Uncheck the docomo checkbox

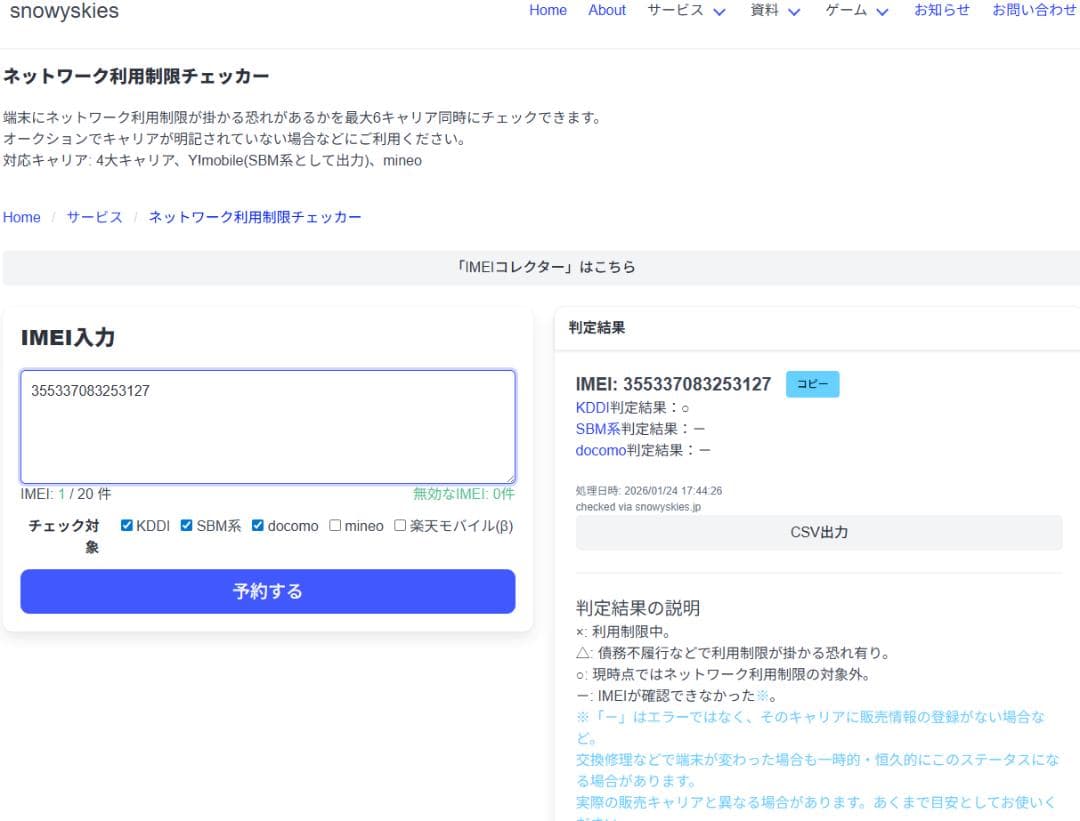(x=257, y=525)
